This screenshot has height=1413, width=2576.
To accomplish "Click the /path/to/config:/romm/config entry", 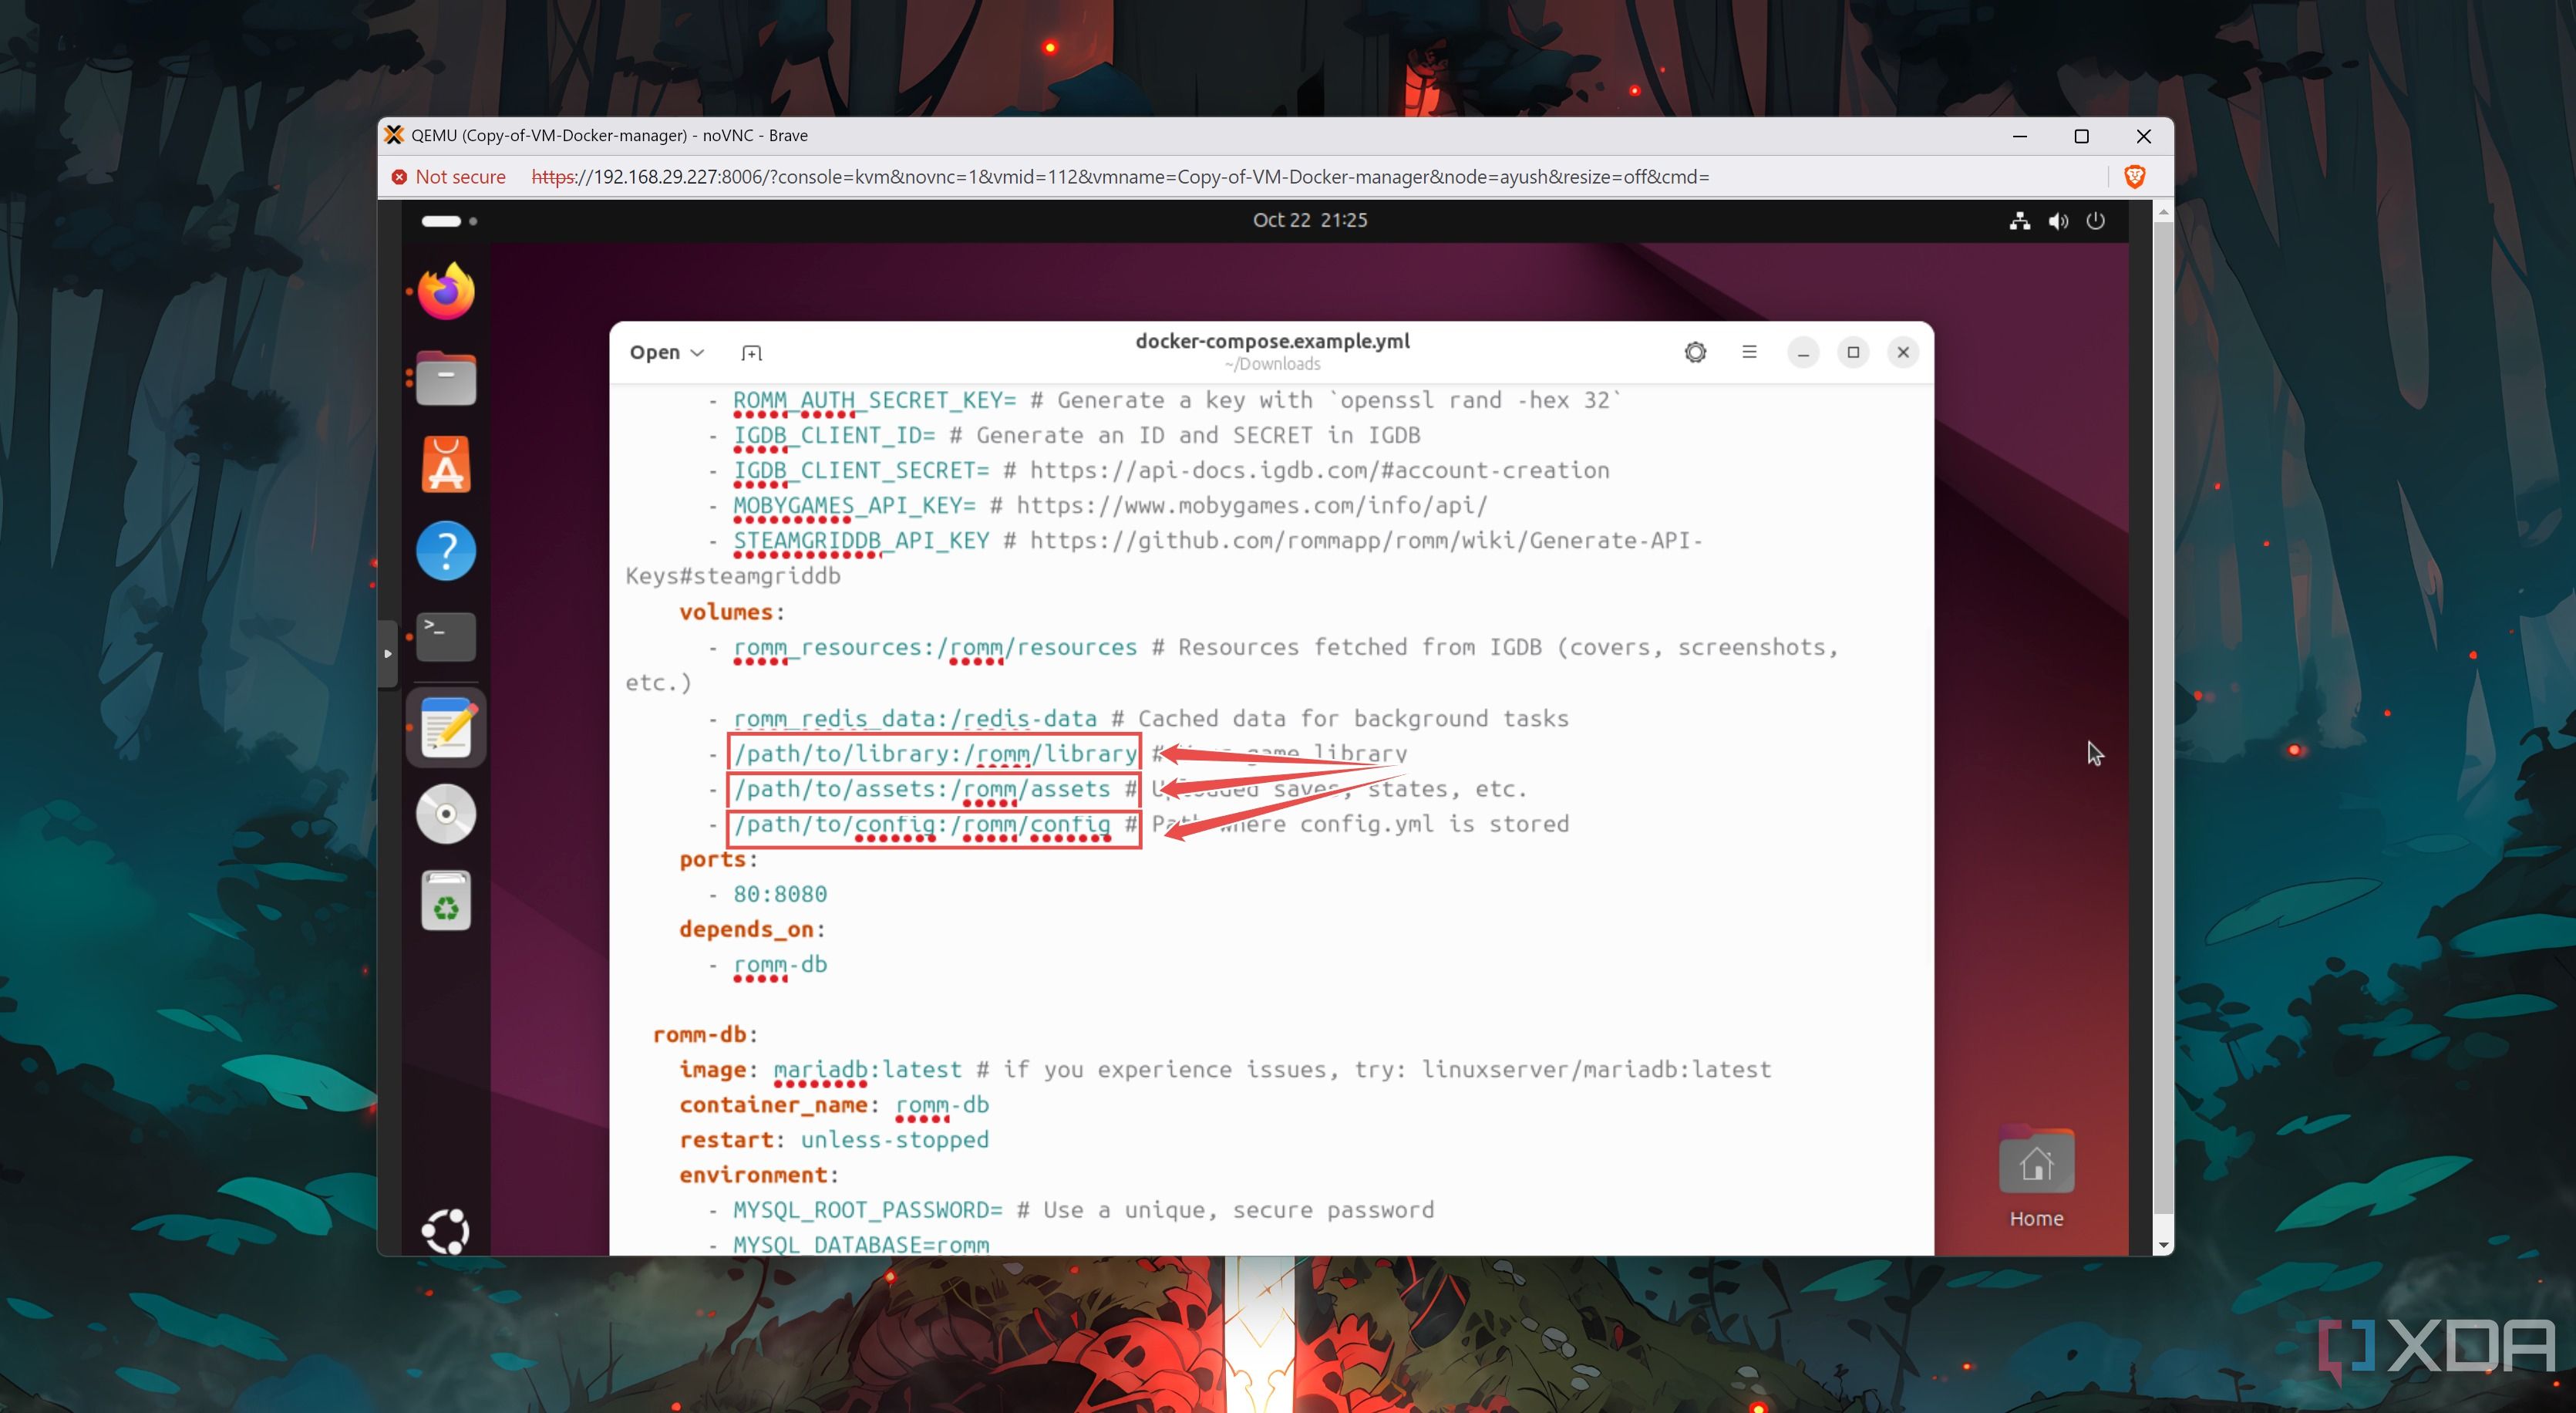I will [921, 825].
